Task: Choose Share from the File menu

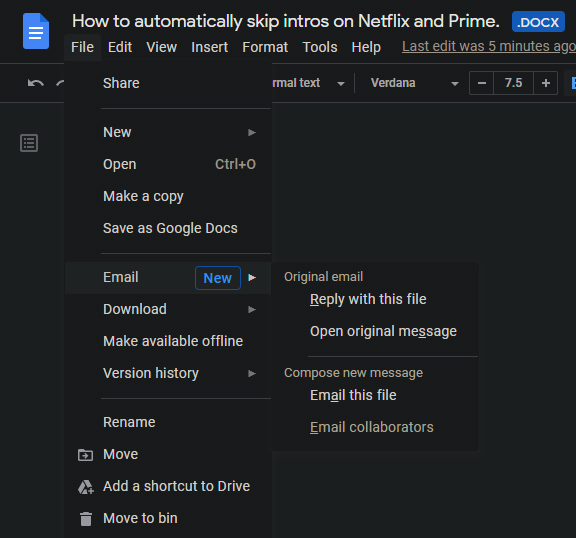Action: [168, 83]
